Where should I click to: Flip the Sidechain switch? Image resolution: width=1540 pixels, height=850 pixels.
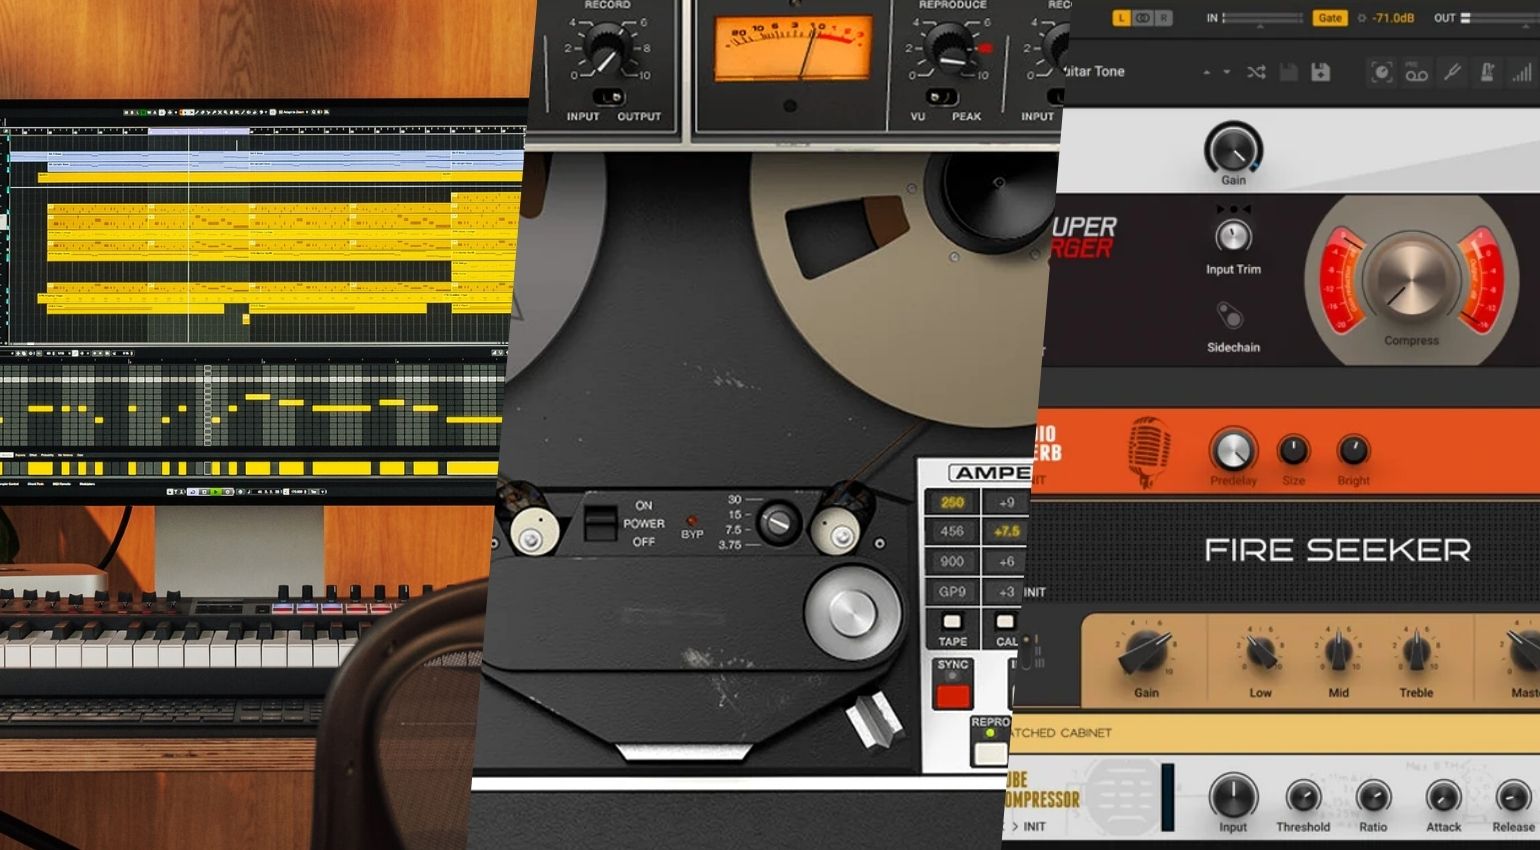click(1230, 316)
